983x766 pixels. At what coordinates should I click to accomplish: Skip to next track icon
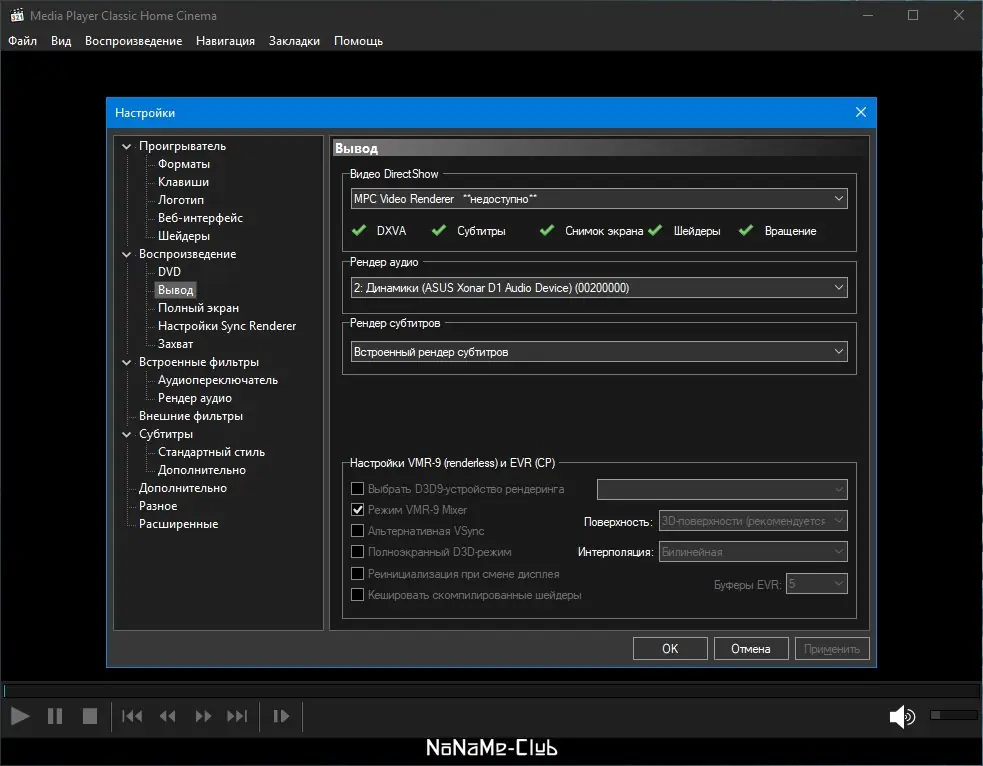pos(237,716)
